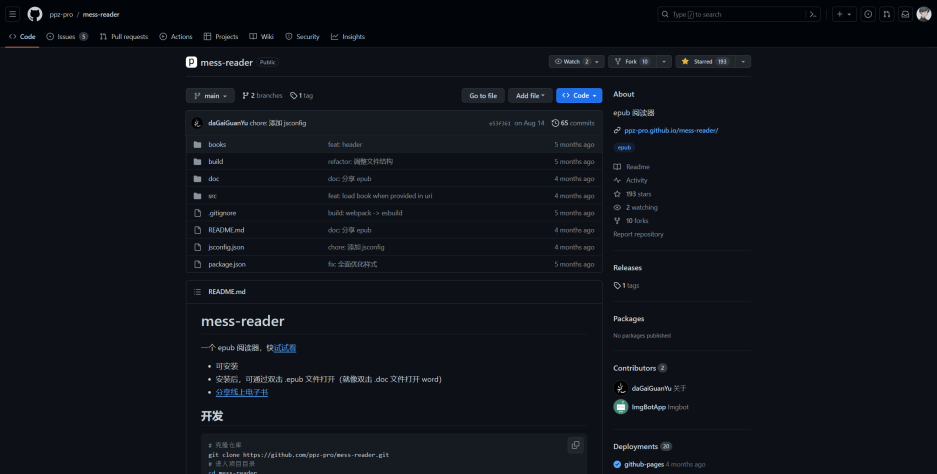Open commit message 'build: webpack -> esbuild'
This screenshot has width=937, height=474.
(367, 213)
